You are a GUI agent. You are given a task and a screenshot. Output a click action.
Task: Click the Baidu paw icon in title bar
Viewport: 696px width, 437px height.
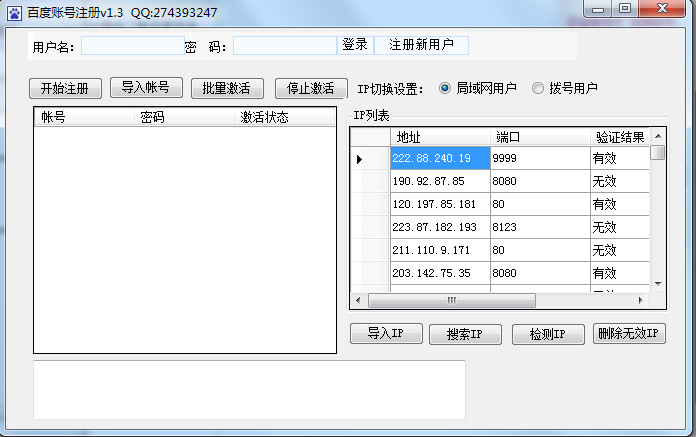click(14, 13)
